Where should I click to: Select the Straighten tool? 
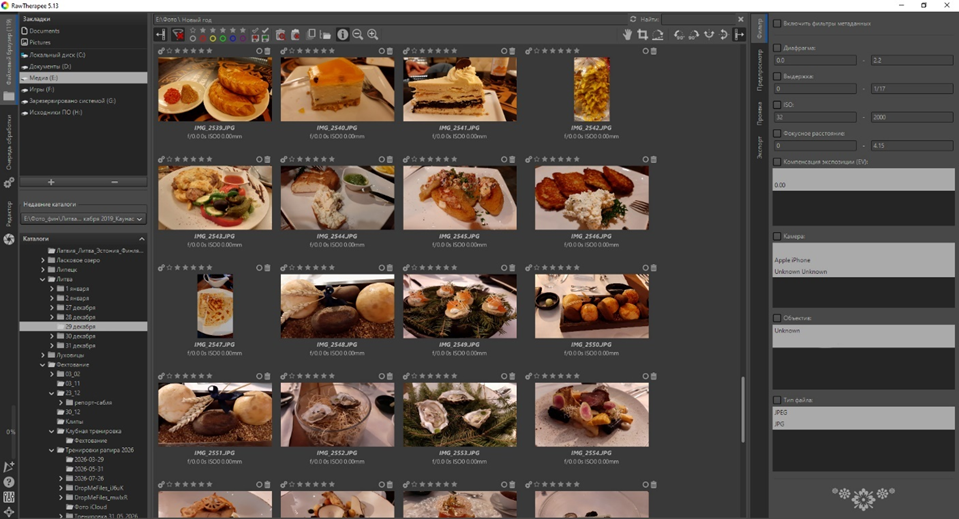pos(657,35)
